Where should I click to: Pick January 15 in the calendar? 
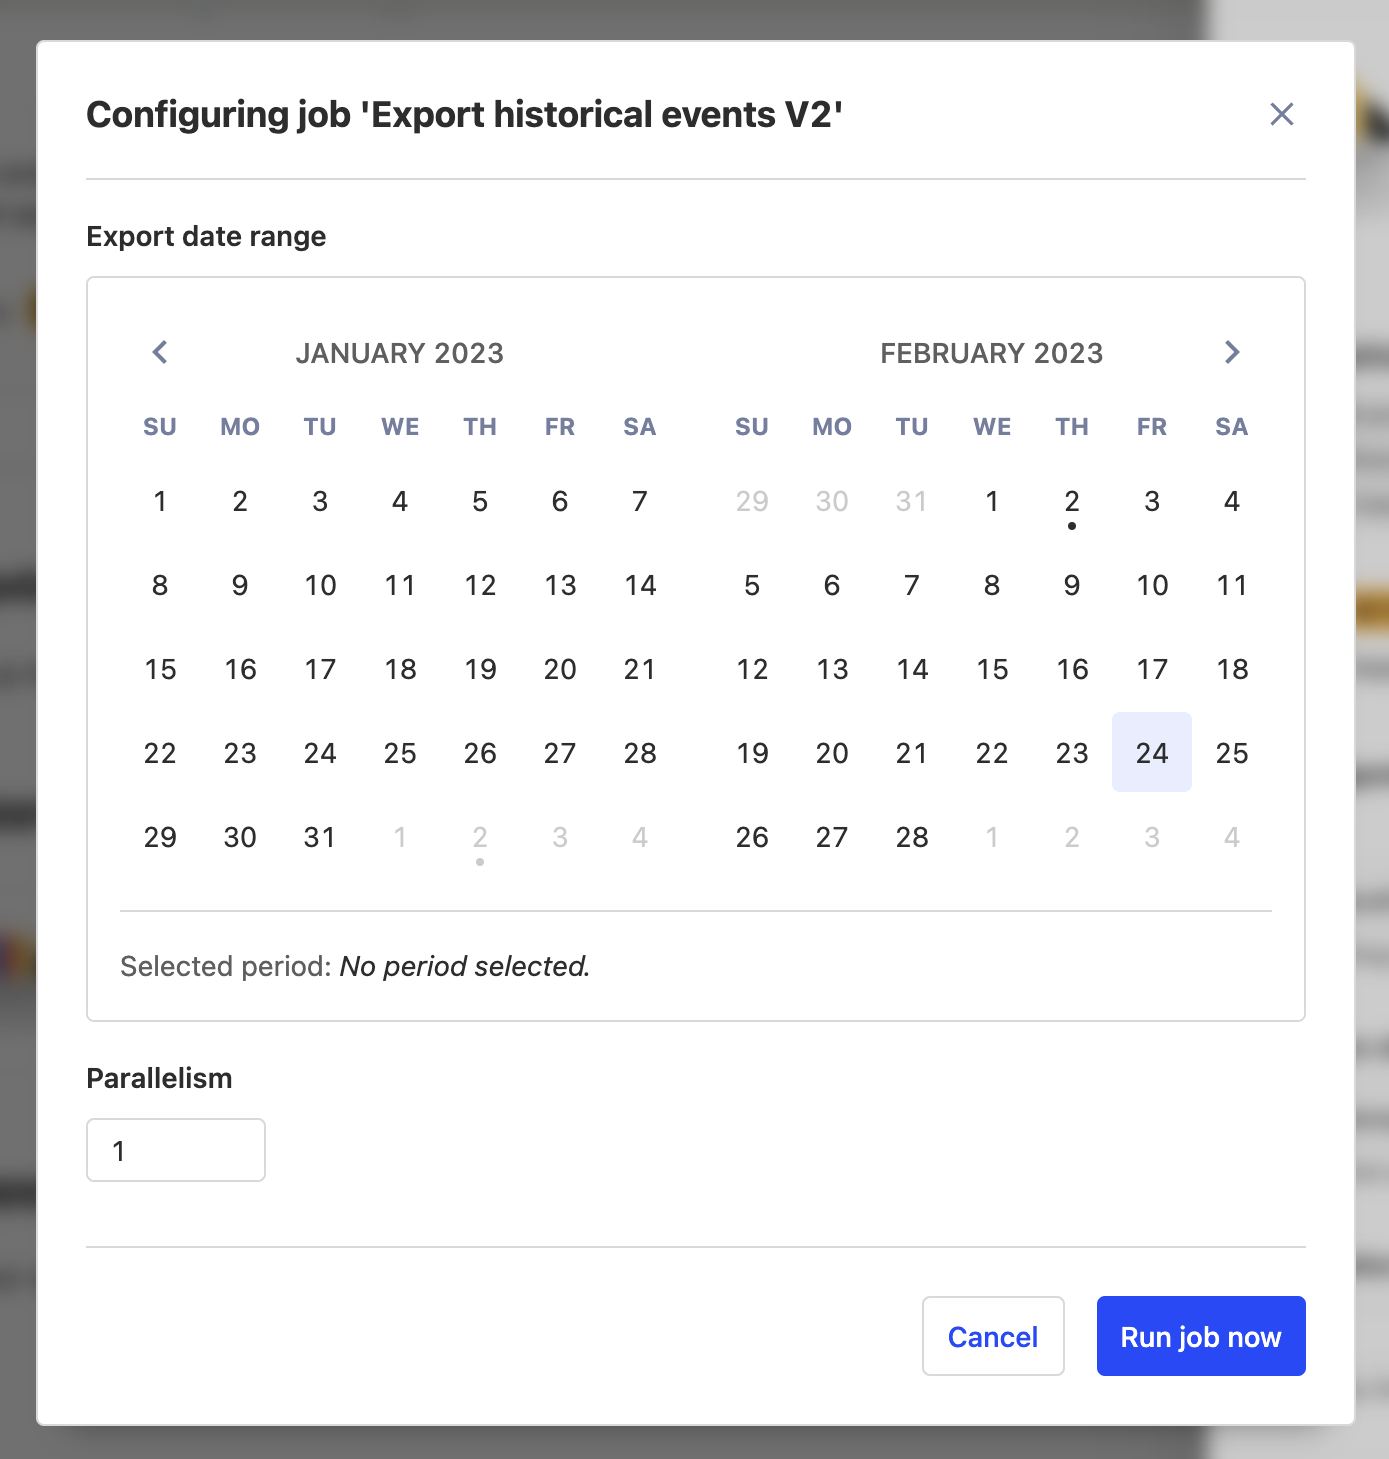(160, 669)
